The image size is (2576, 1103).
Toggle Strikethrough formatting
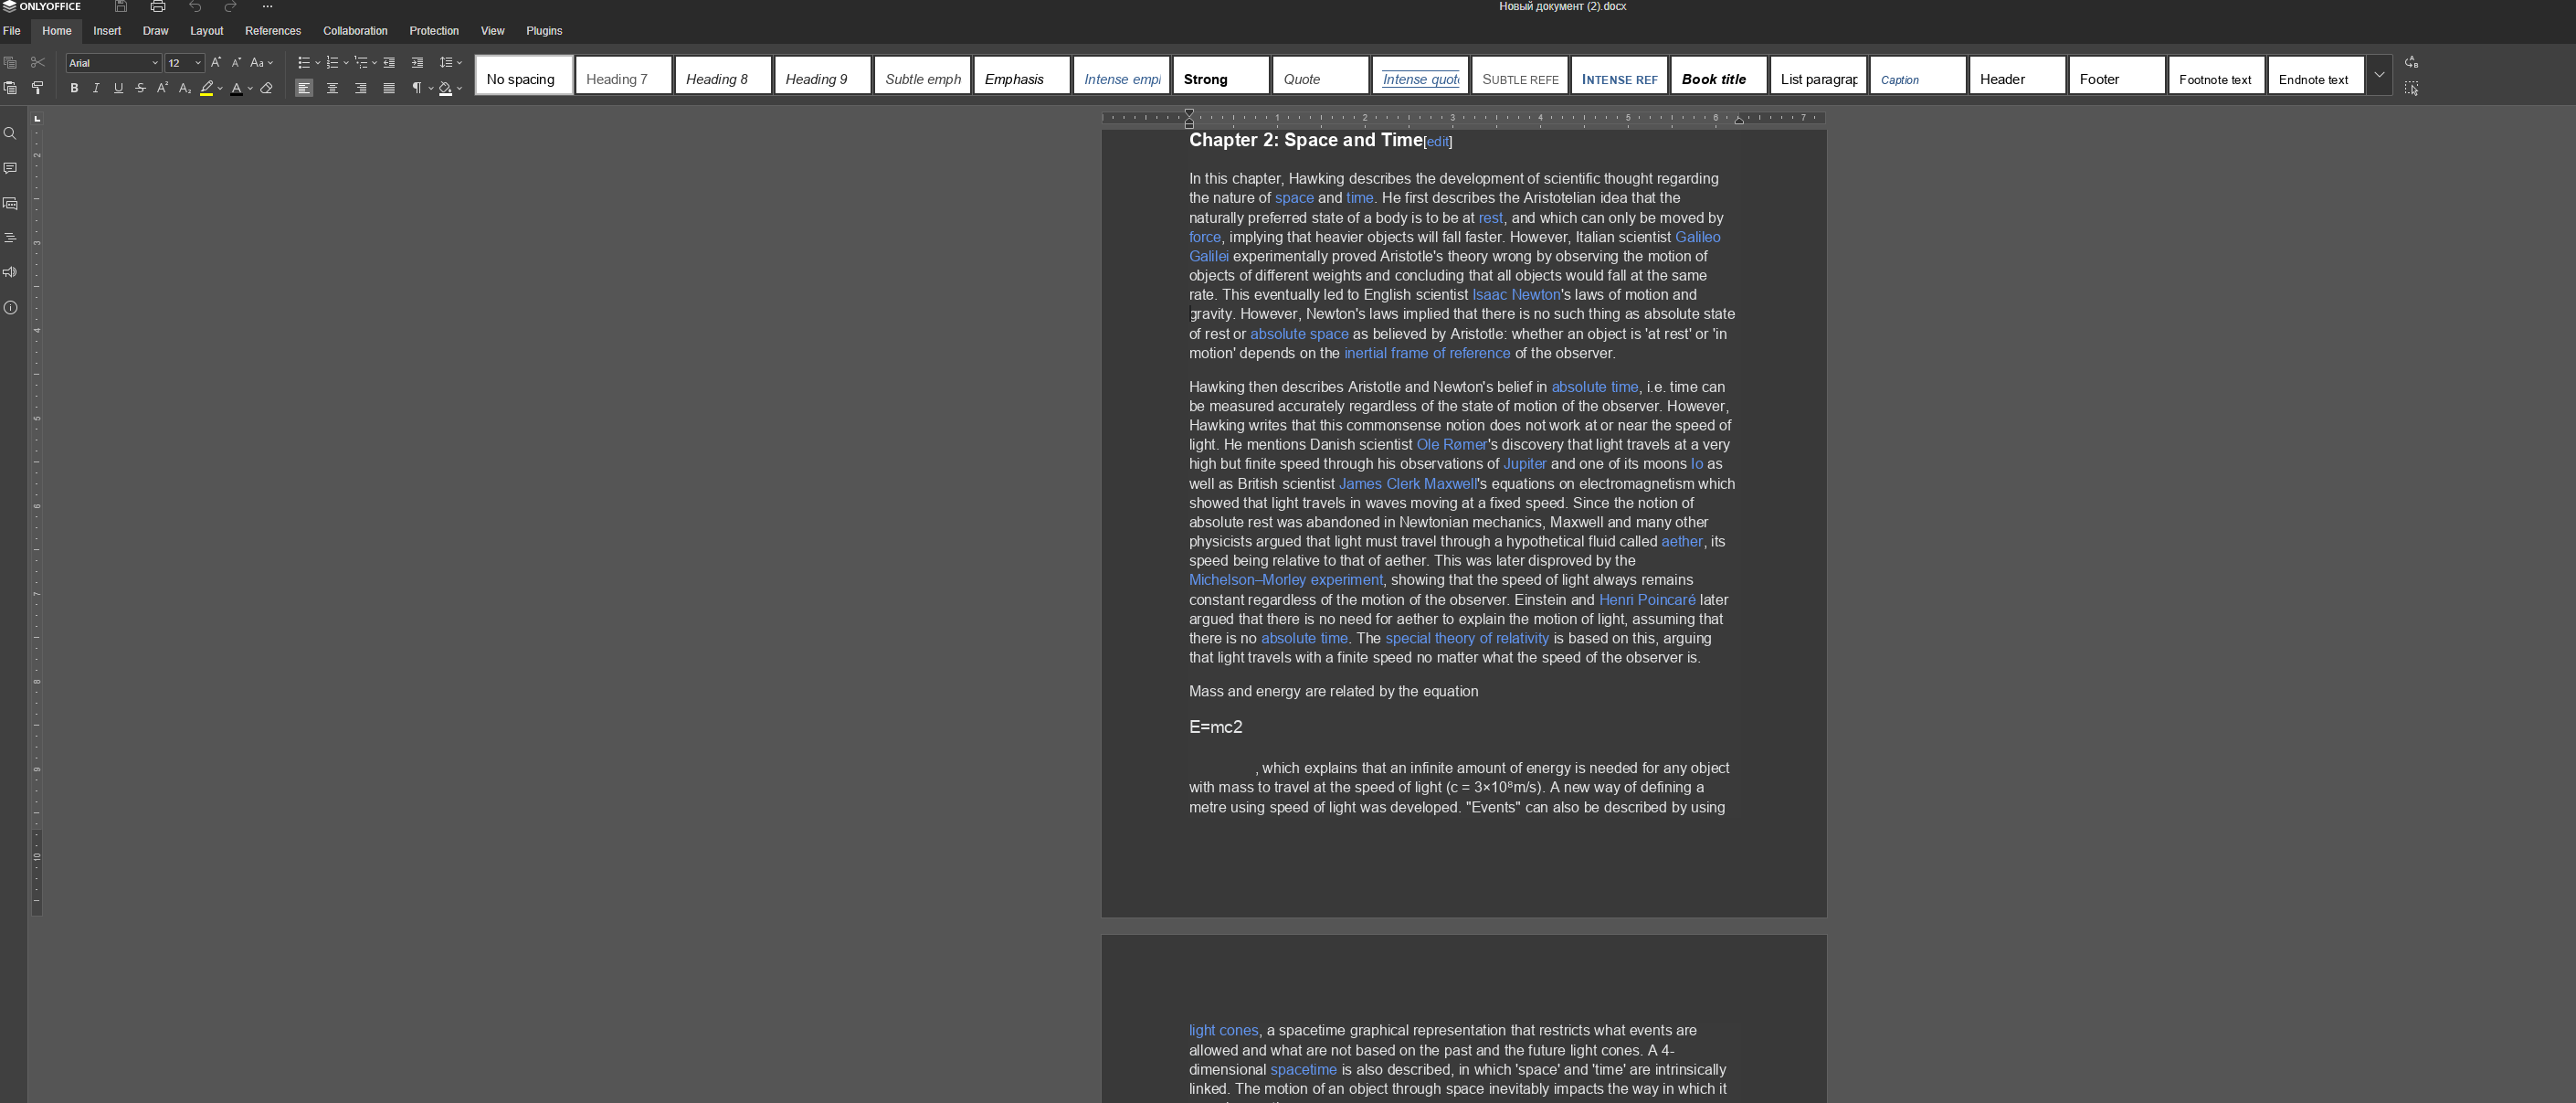tap(140, 88)
